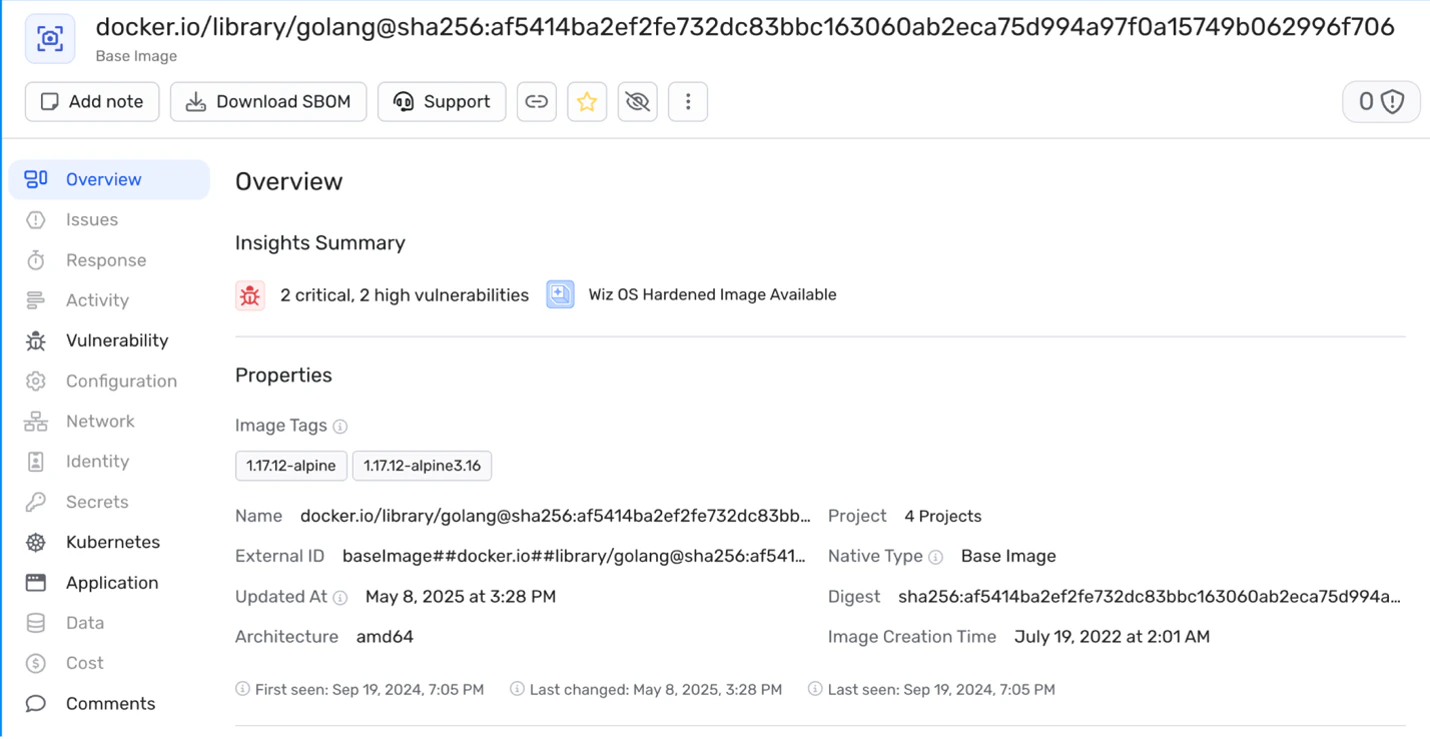The width and height of the screenshot is (1430, 739).
Task: Click the Last changed info icon
Action: (x=517, y=689)
